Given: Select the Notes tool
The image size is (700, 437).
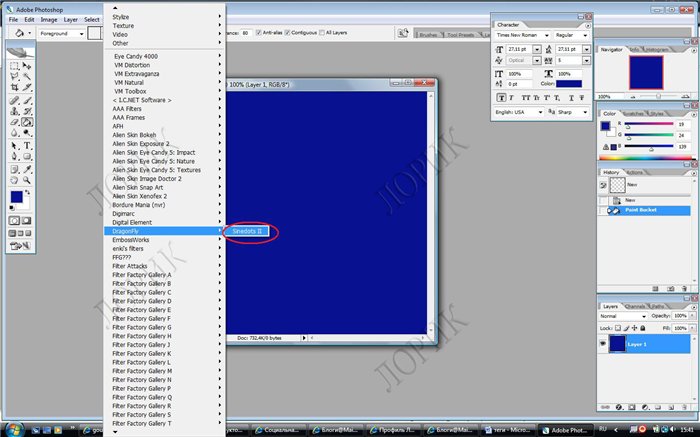Looking at the screenshot, I should click(14, 169).
